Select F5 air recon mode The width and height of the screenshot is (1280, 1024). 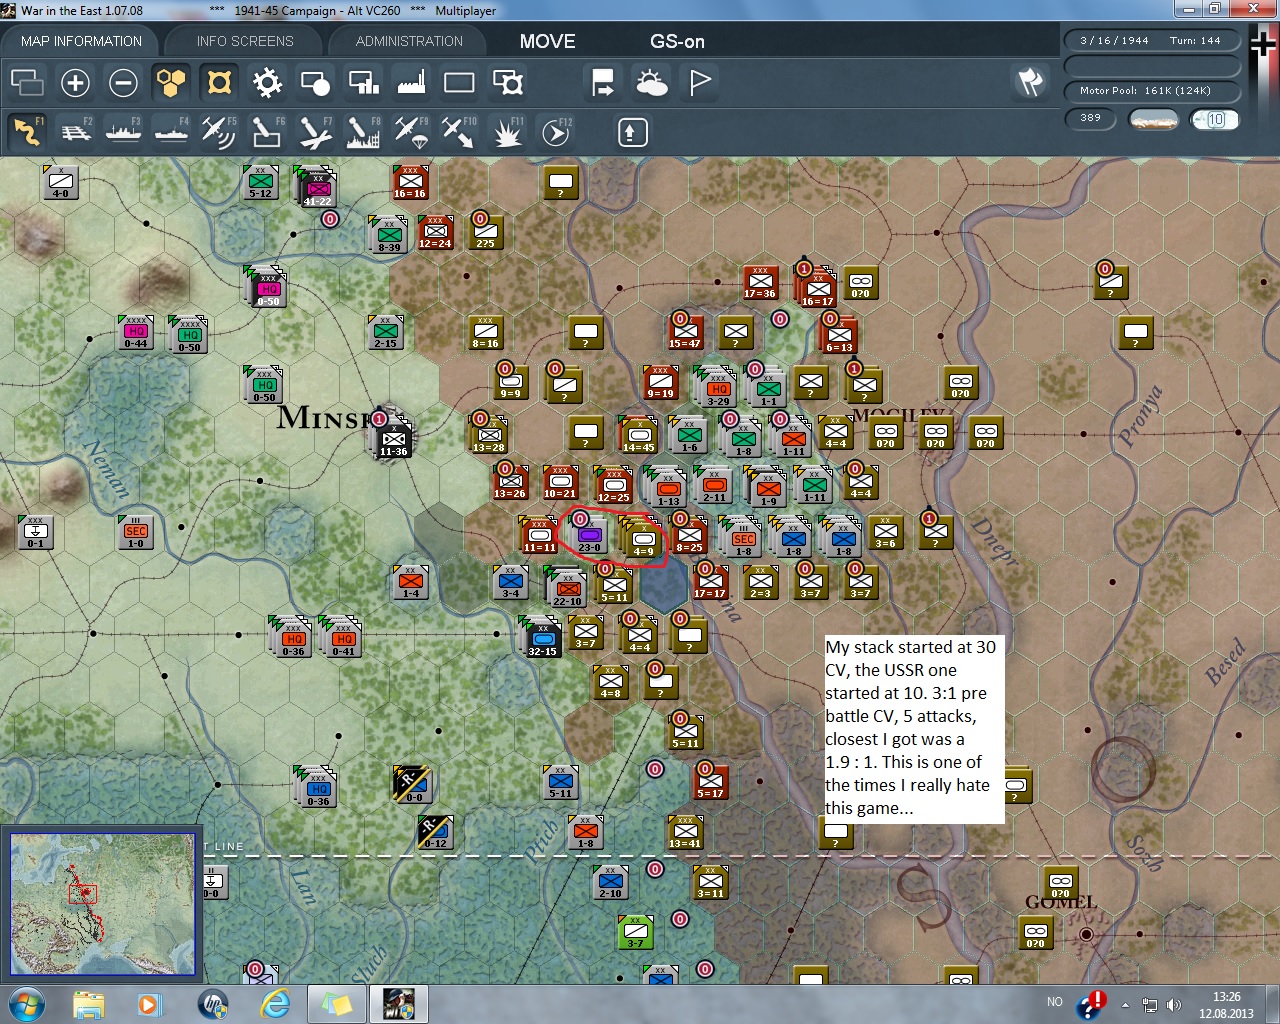point(219,132)
